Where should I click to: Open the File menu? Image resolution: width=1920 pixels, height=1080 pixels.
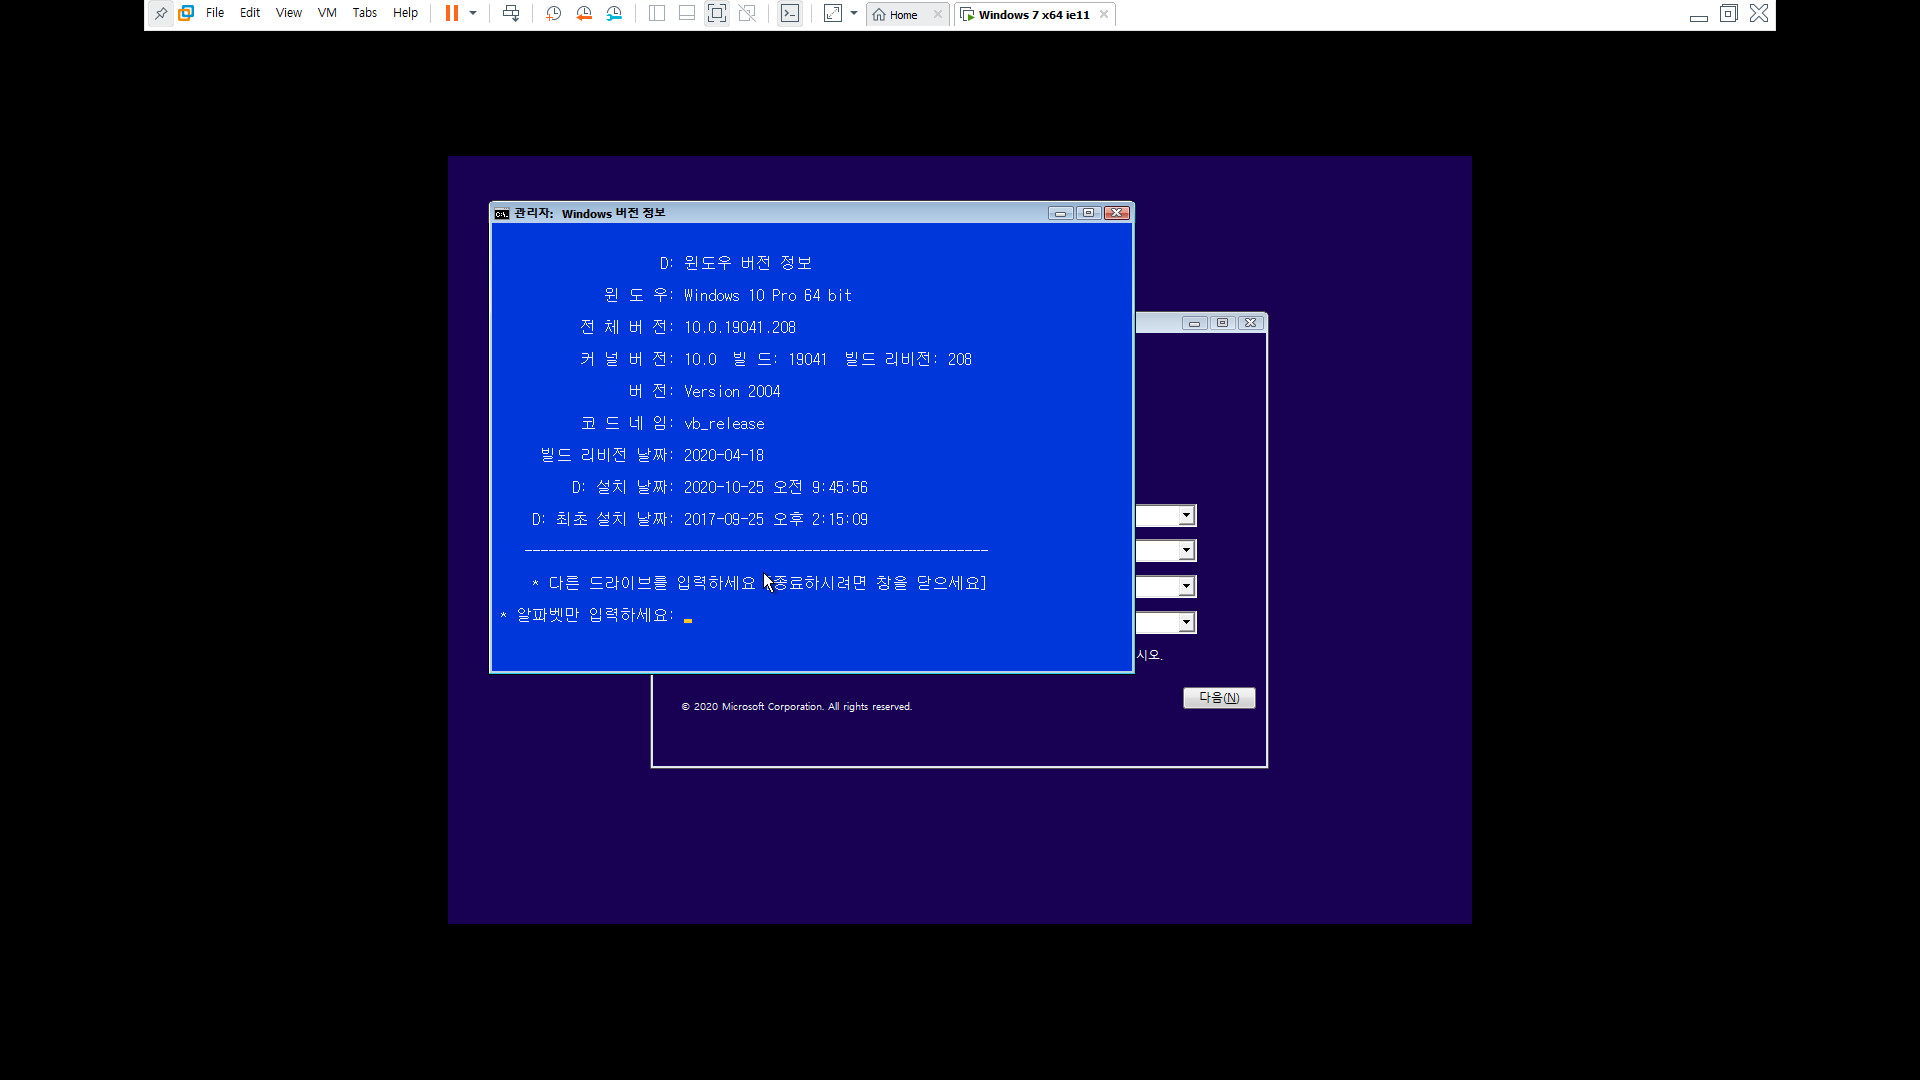point(215,14)
